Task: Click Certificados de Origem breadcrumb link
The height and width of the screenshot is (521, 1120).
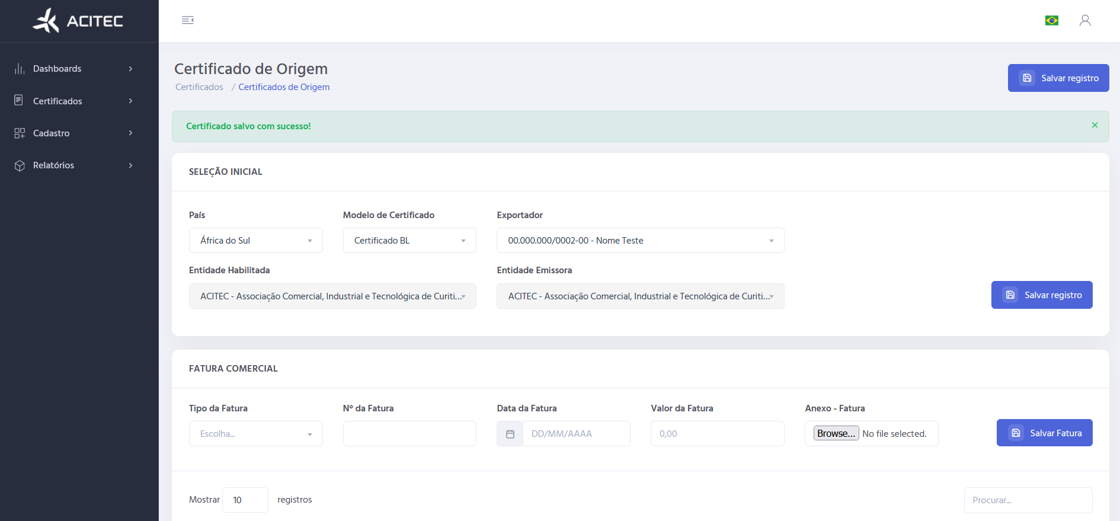Action: pyautogui.click(x=284, y=87)
